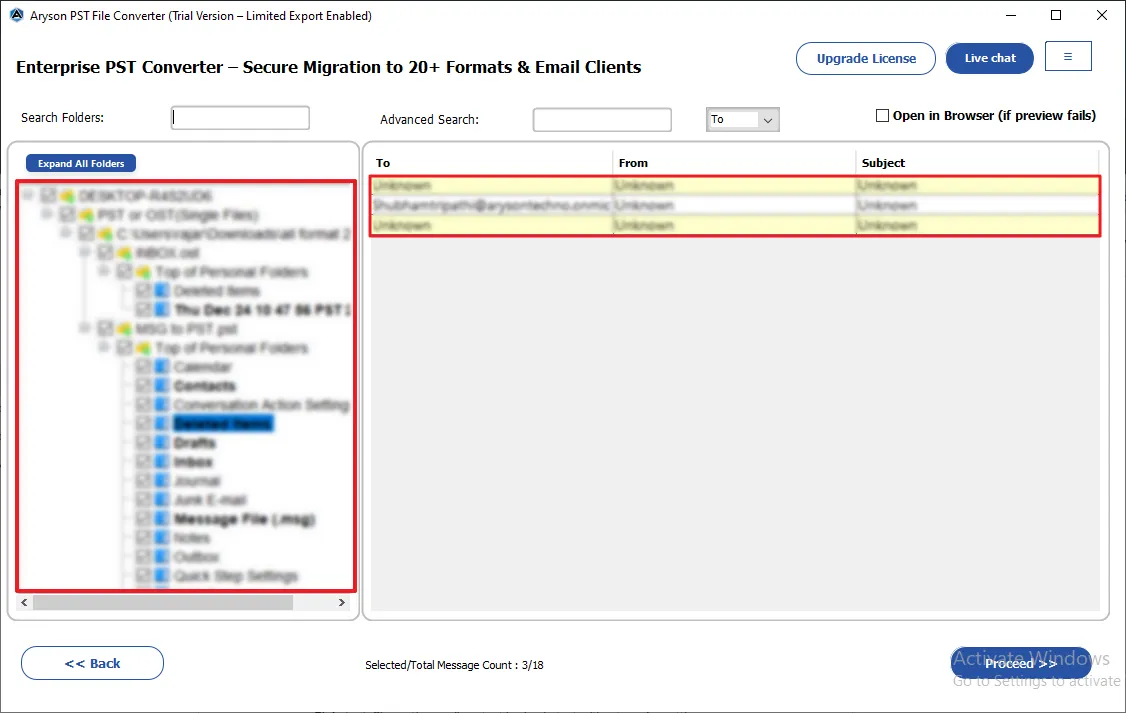Collapse the PST or OST(Single Files) node
The image size is (1126, 713).
tap(47, 214)
